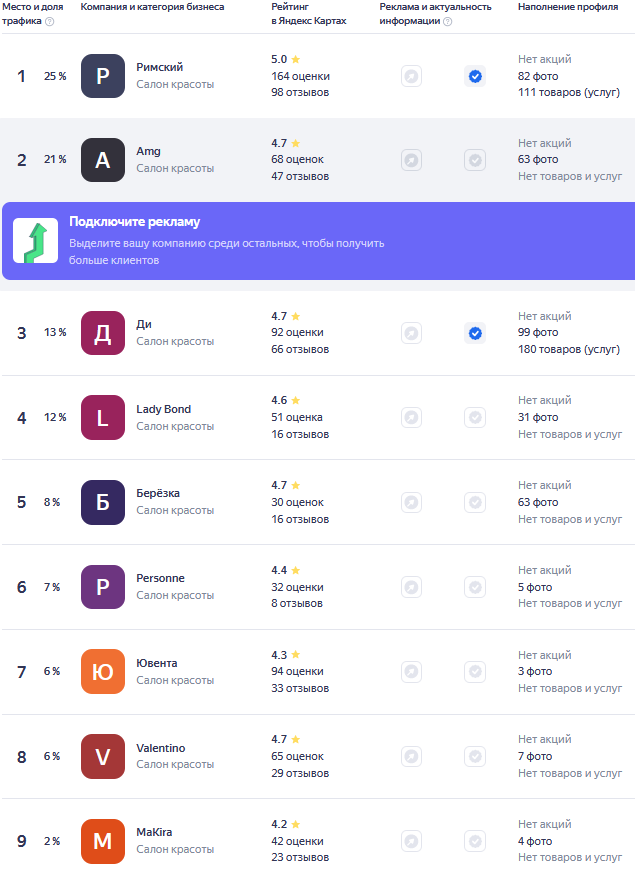Click the blue verified checkmark for Ди
Viewport: 635px width, 875px height.
point(475,333)
